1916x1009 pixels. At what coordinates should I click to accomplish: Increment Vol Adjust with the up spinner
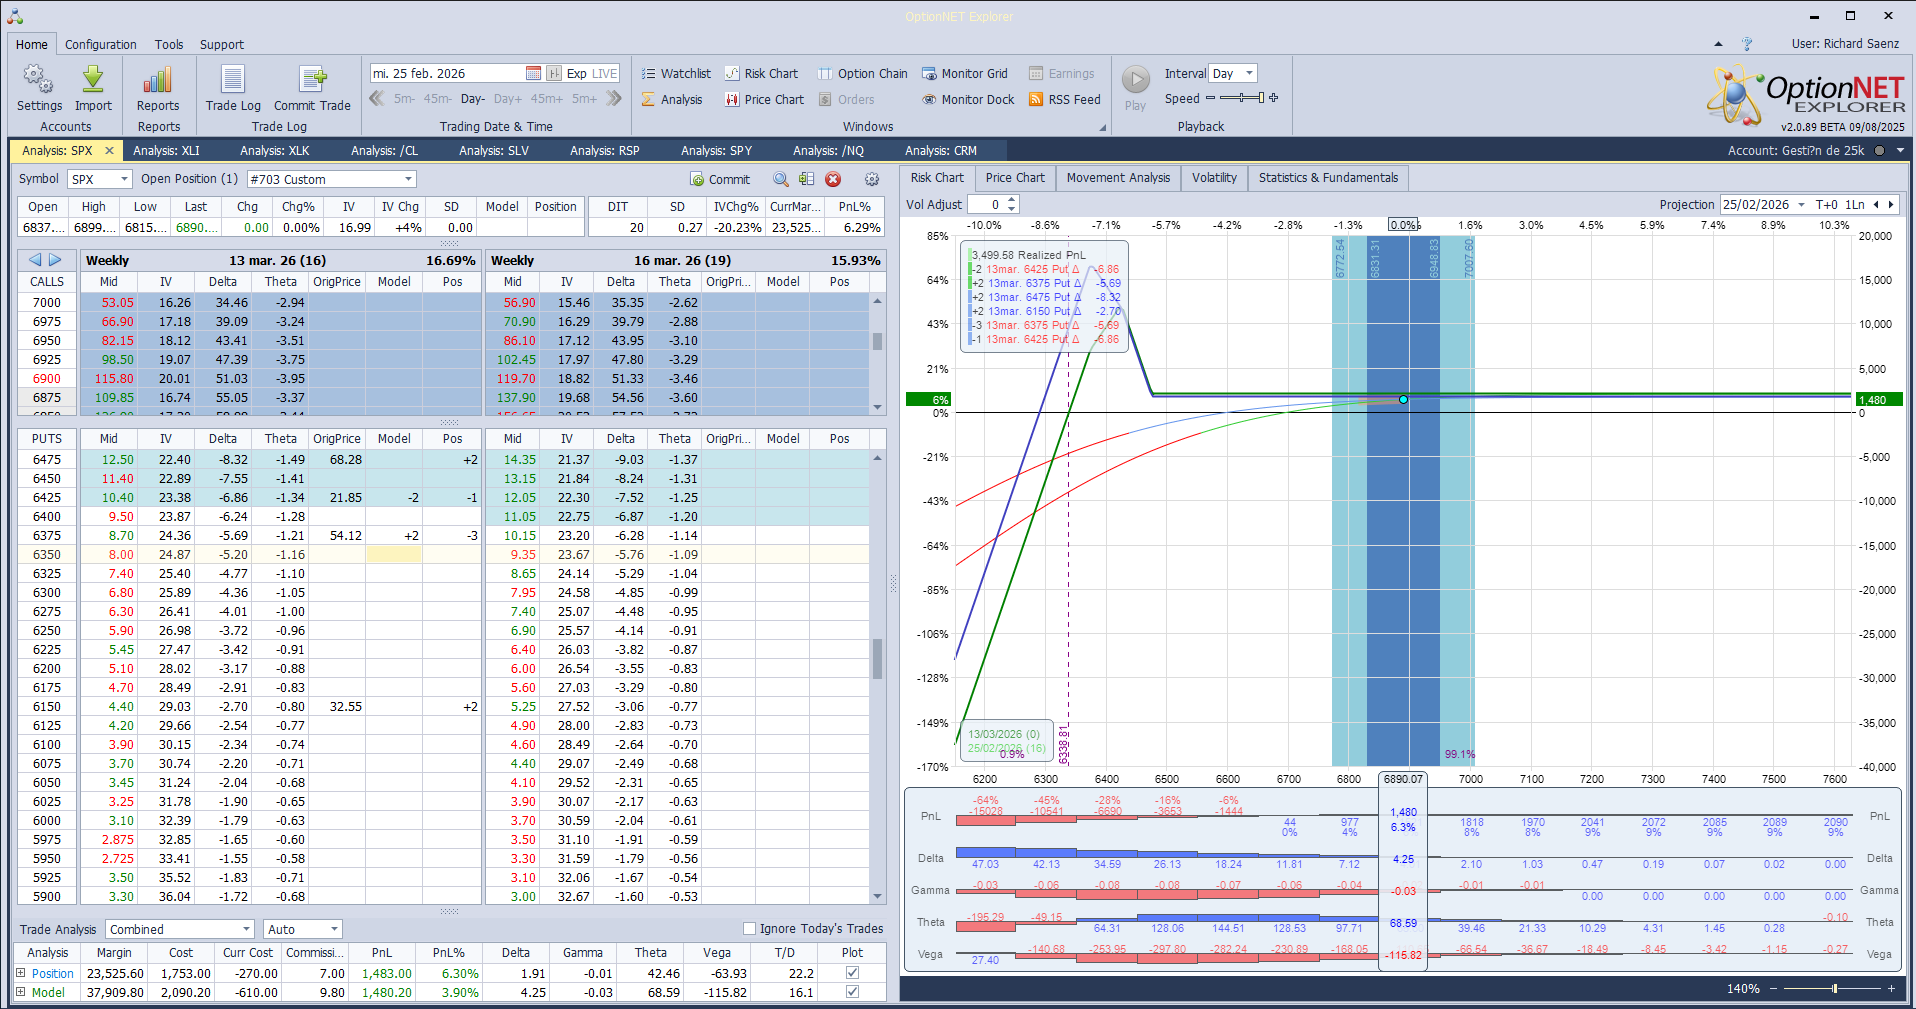pos(1012,200)
